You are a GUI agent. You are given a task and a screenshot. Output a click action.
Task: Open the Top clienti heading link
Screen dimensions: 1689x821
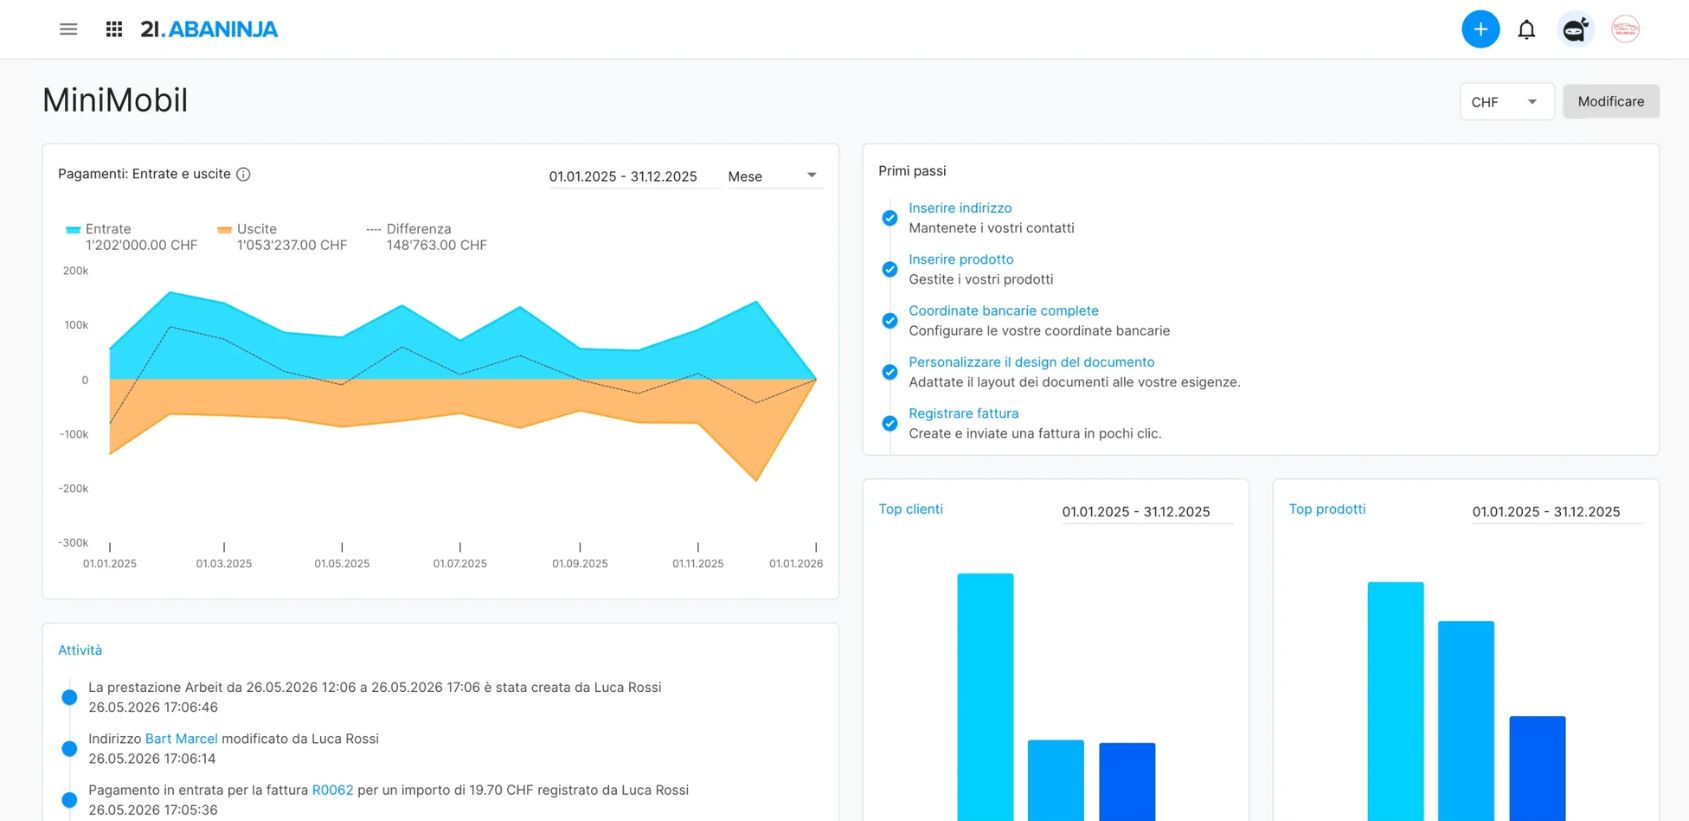coord(910,509)
